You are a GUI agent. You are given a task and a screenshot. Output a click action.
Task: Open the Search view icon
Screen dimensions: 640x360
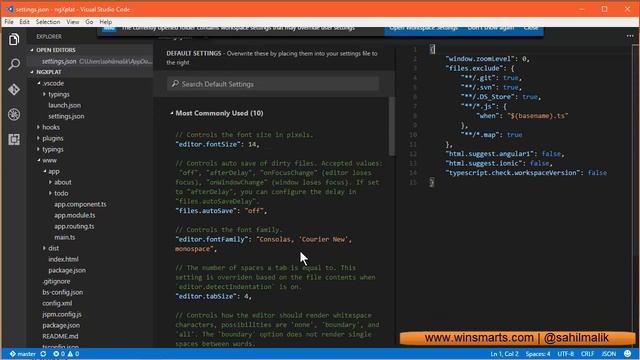pos(14,64)
